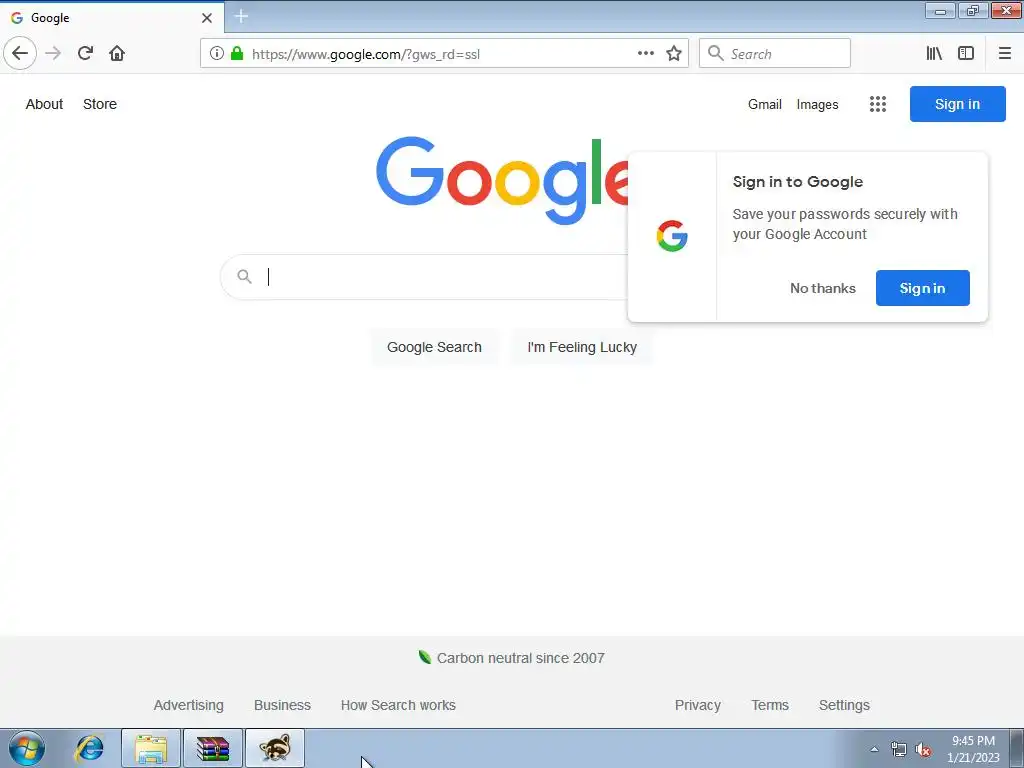Open Google Images link
The width and height of the screenshot is (1024, 768).
817,104
